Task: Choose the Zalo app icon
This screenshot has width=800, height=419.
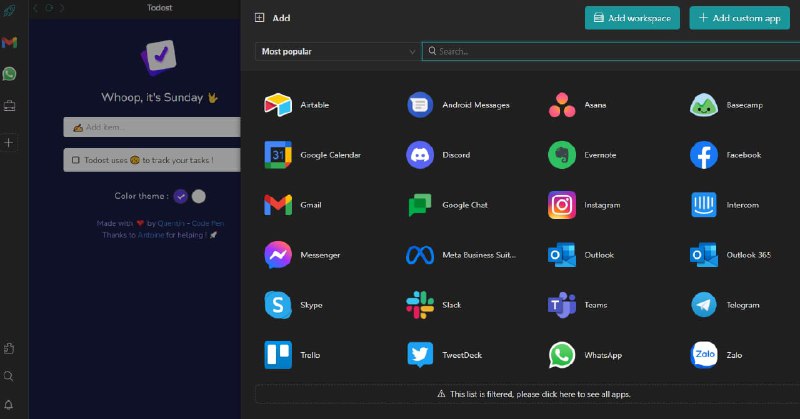Action: (704, 355)
